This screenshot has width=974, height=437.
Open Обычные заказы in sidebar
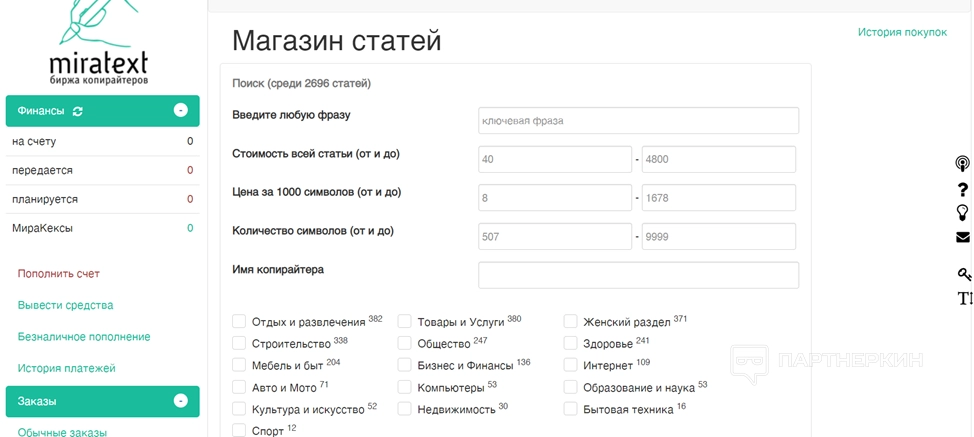pos(62,432)
